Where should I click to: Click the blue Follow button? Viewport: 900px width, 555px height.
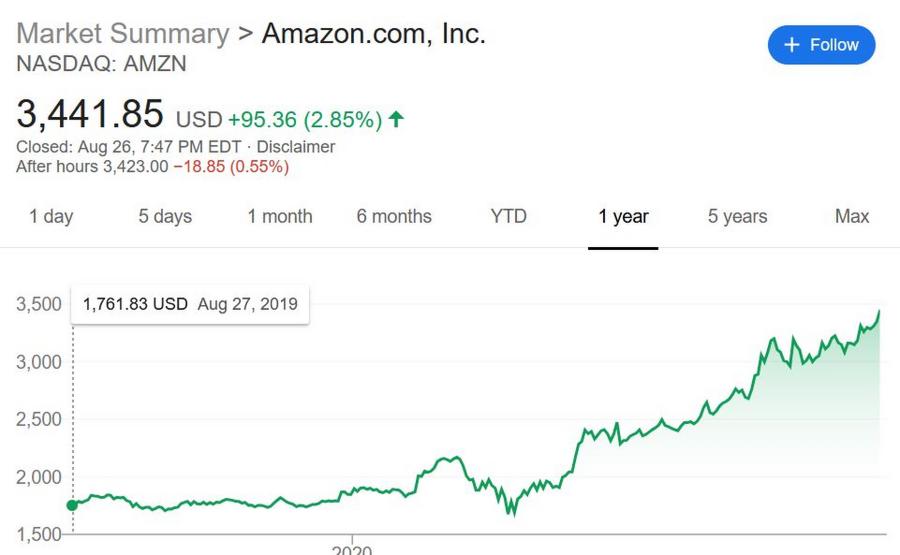pos(821,45)
